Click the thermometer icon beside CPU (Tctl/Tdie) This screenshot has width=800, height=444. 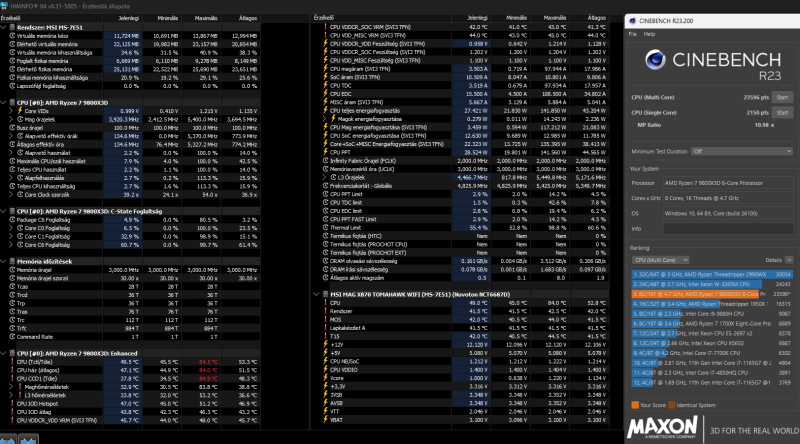point(12,362)
